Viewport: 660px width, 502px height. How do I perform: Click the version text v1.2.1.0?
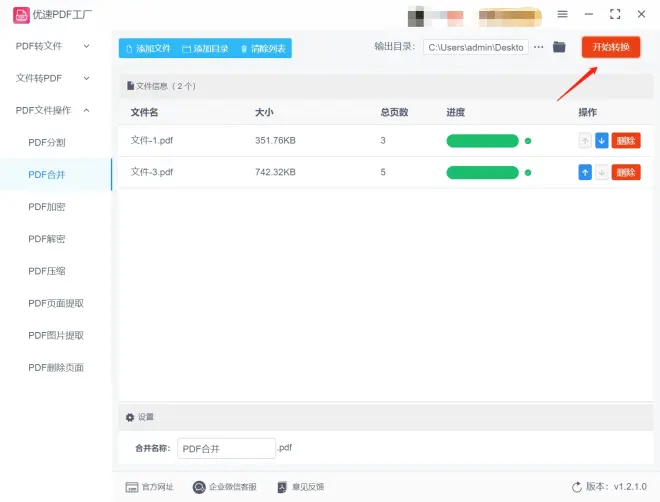click(x=630, y=487)
